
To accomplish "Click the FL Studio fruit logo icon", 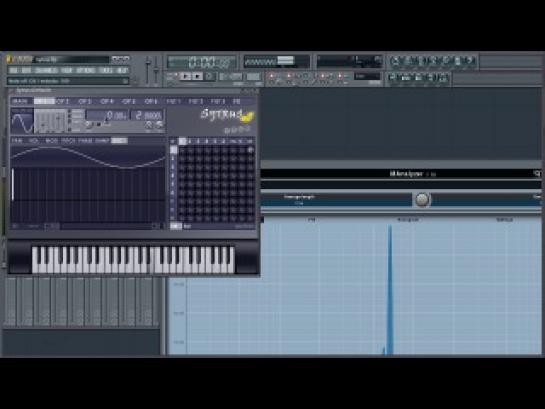I will coord(9,59).
